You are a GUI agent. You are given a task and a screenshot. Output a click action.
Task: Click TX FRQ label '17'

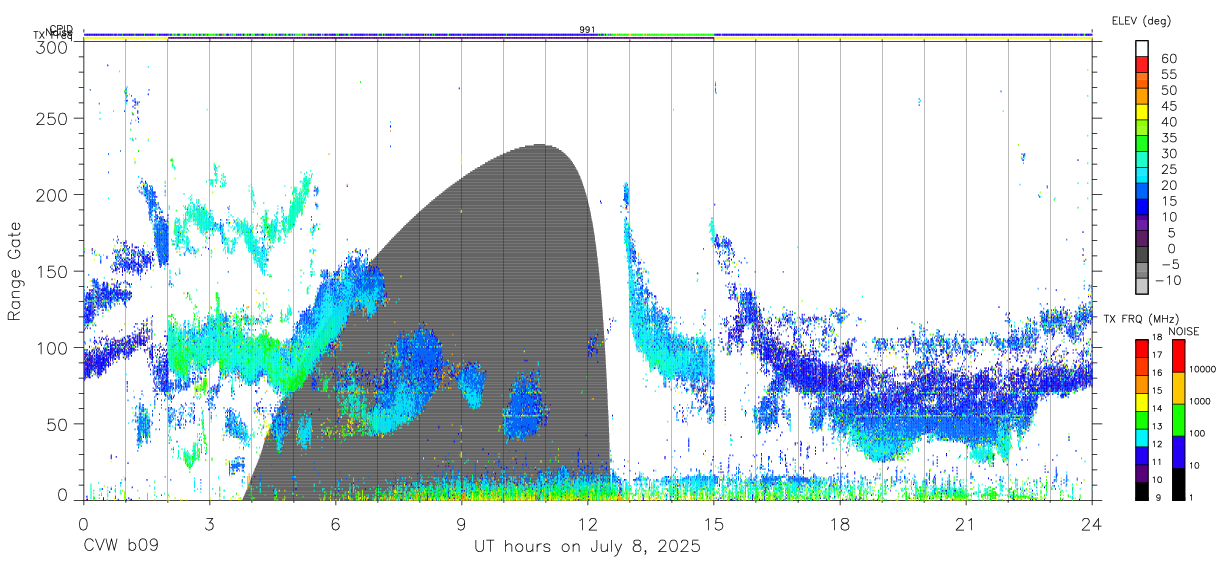[1158, 355]
